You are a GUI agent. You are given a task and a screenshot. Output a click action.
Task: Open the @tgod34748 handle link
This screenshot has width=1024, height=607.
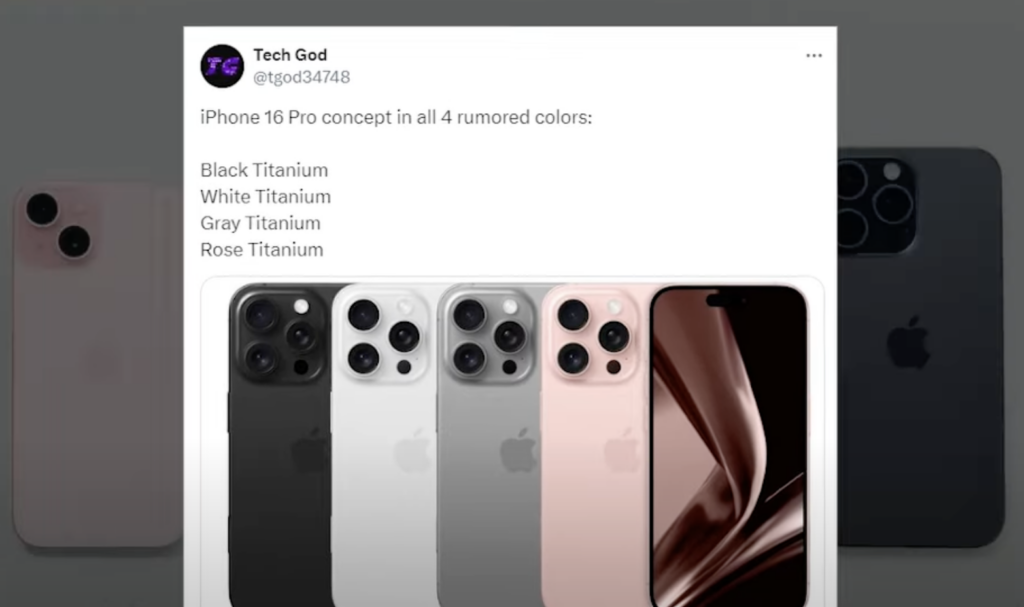(x=301, y=77)
